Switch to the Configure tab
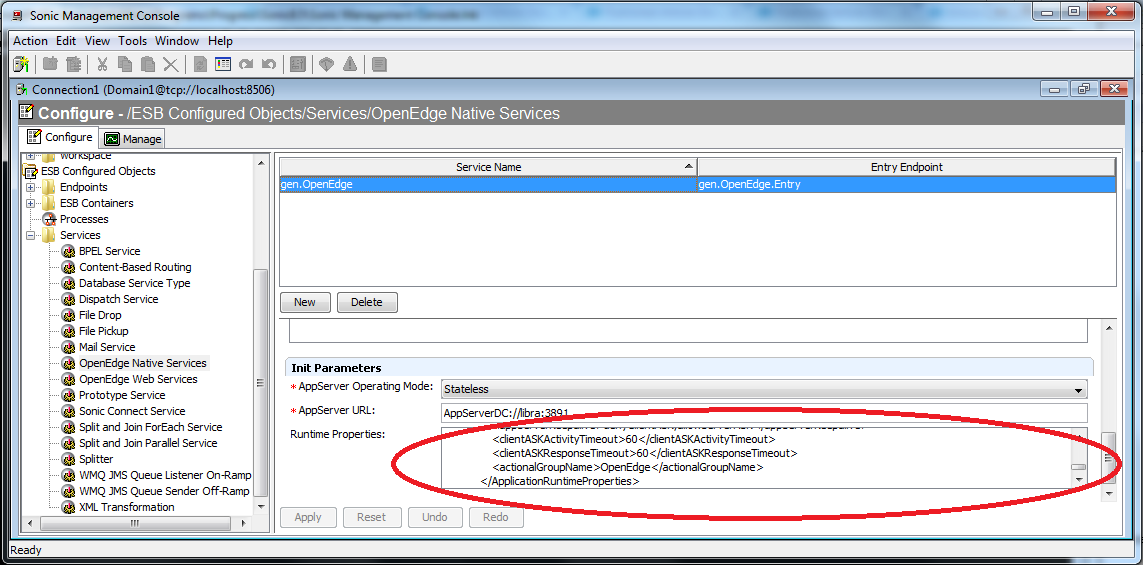 coord(60,137)
